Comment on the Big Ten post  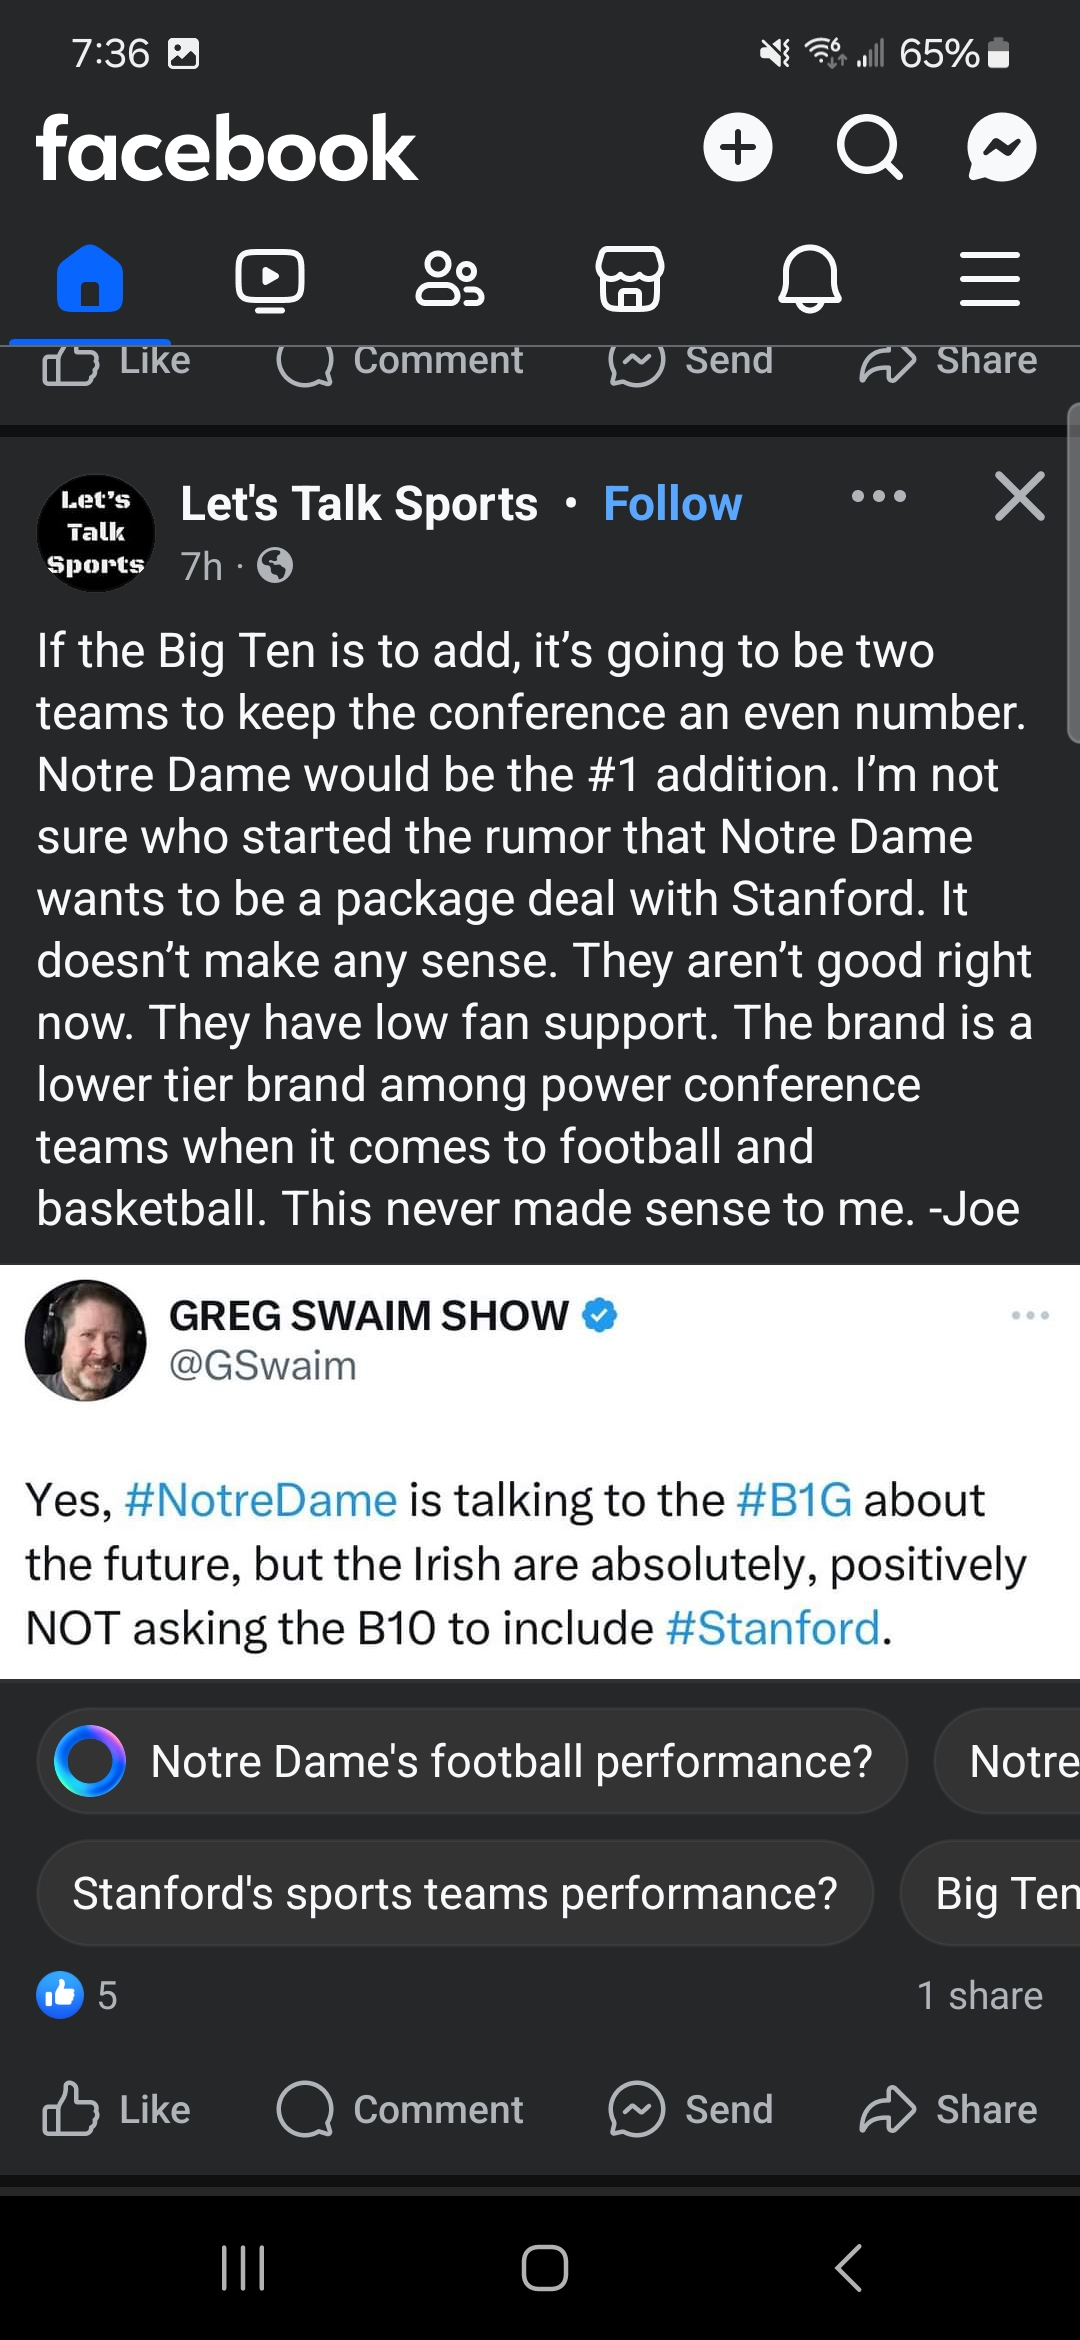click(x=400, y=2109)
